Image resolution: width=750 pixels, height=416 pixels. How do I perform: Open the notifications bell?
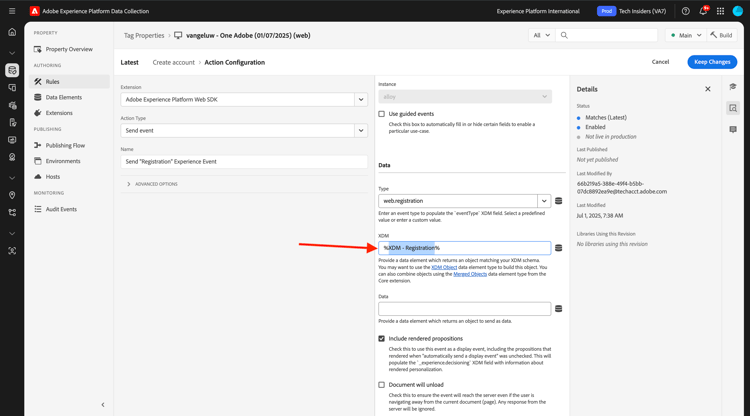pos(703,11)
